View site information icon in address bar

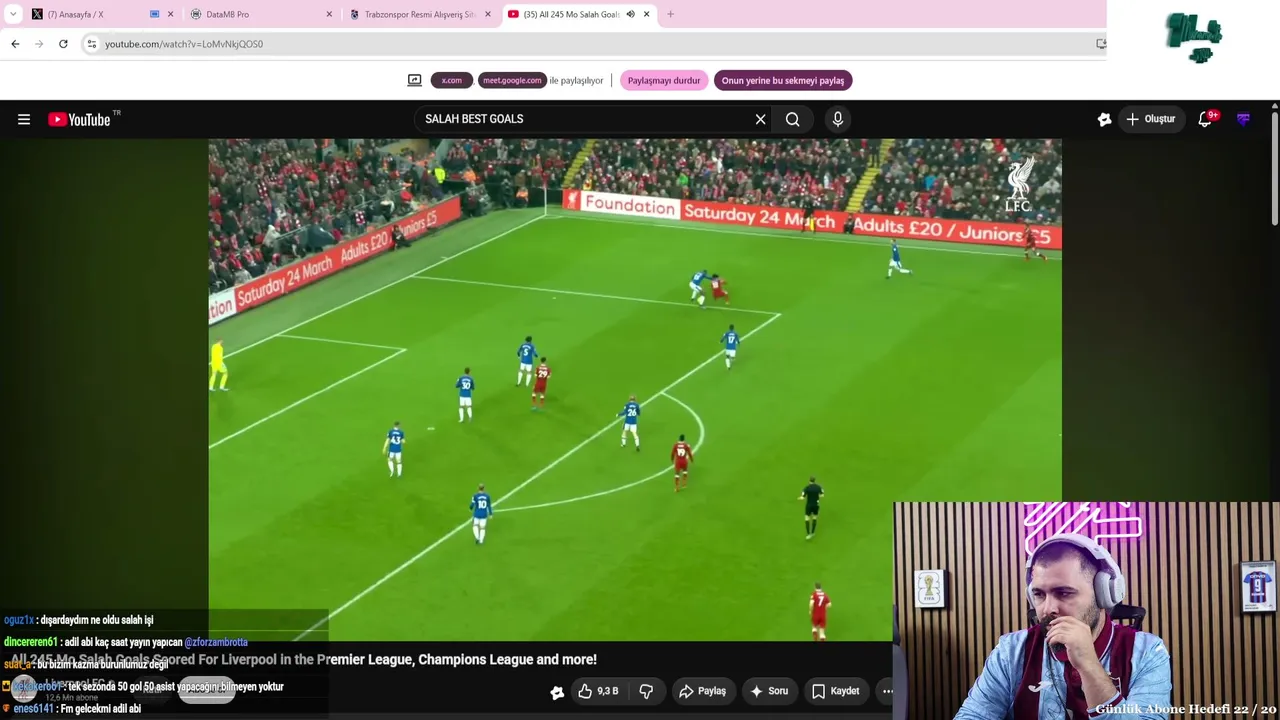tap(91, 44)
